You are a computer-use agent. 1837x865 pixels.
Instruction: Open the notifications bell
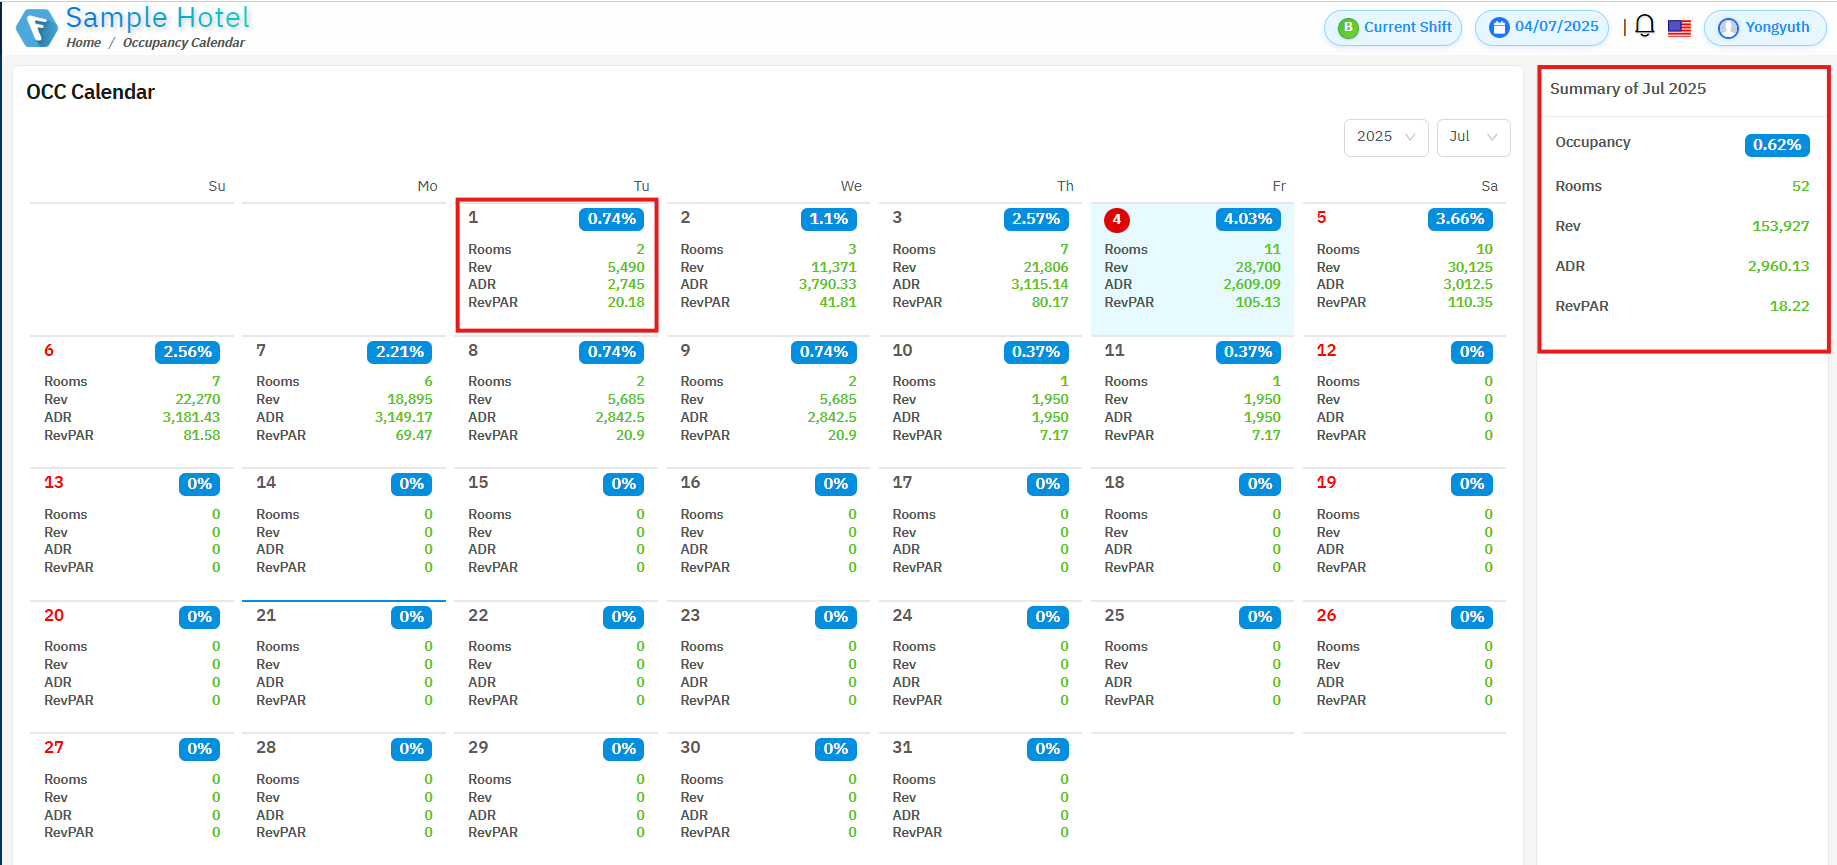click(x=1644, y=27)
